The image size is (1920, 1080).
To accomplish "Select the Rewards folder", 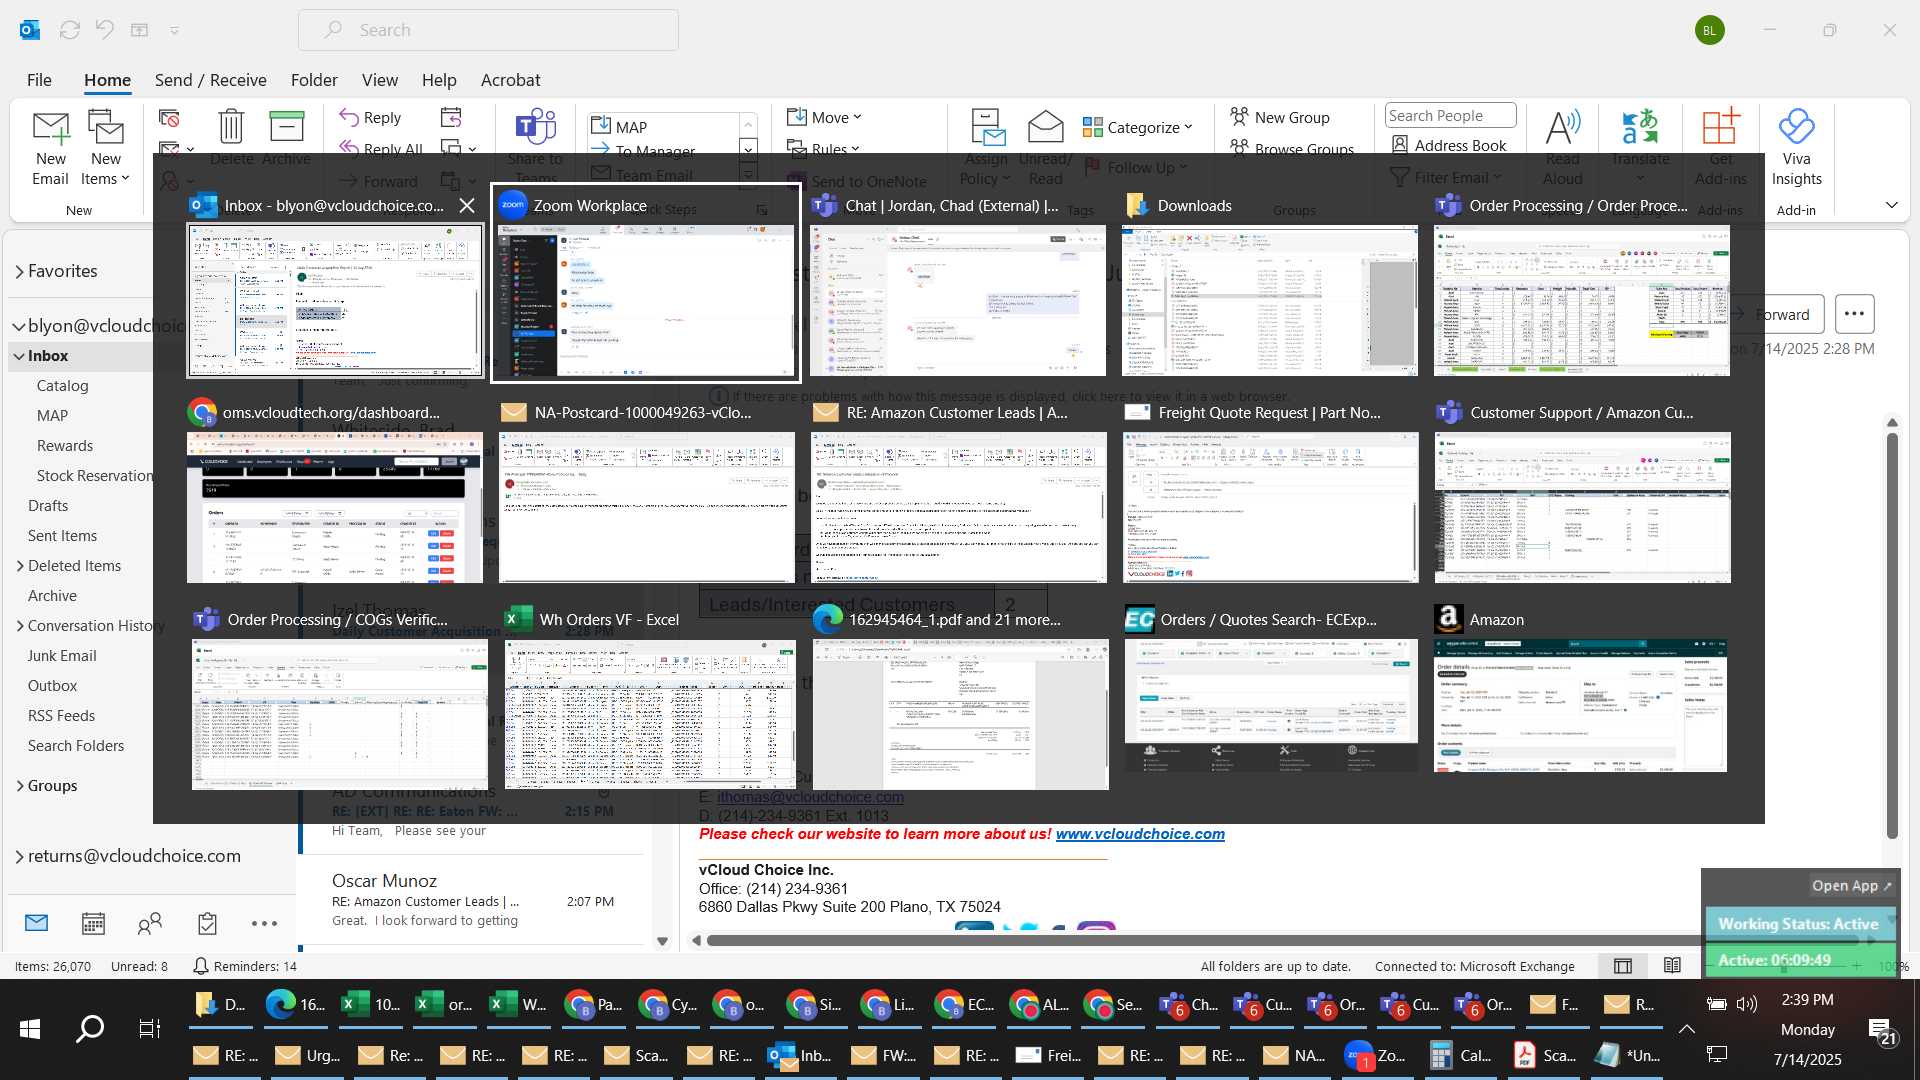I will click(65, 446).
